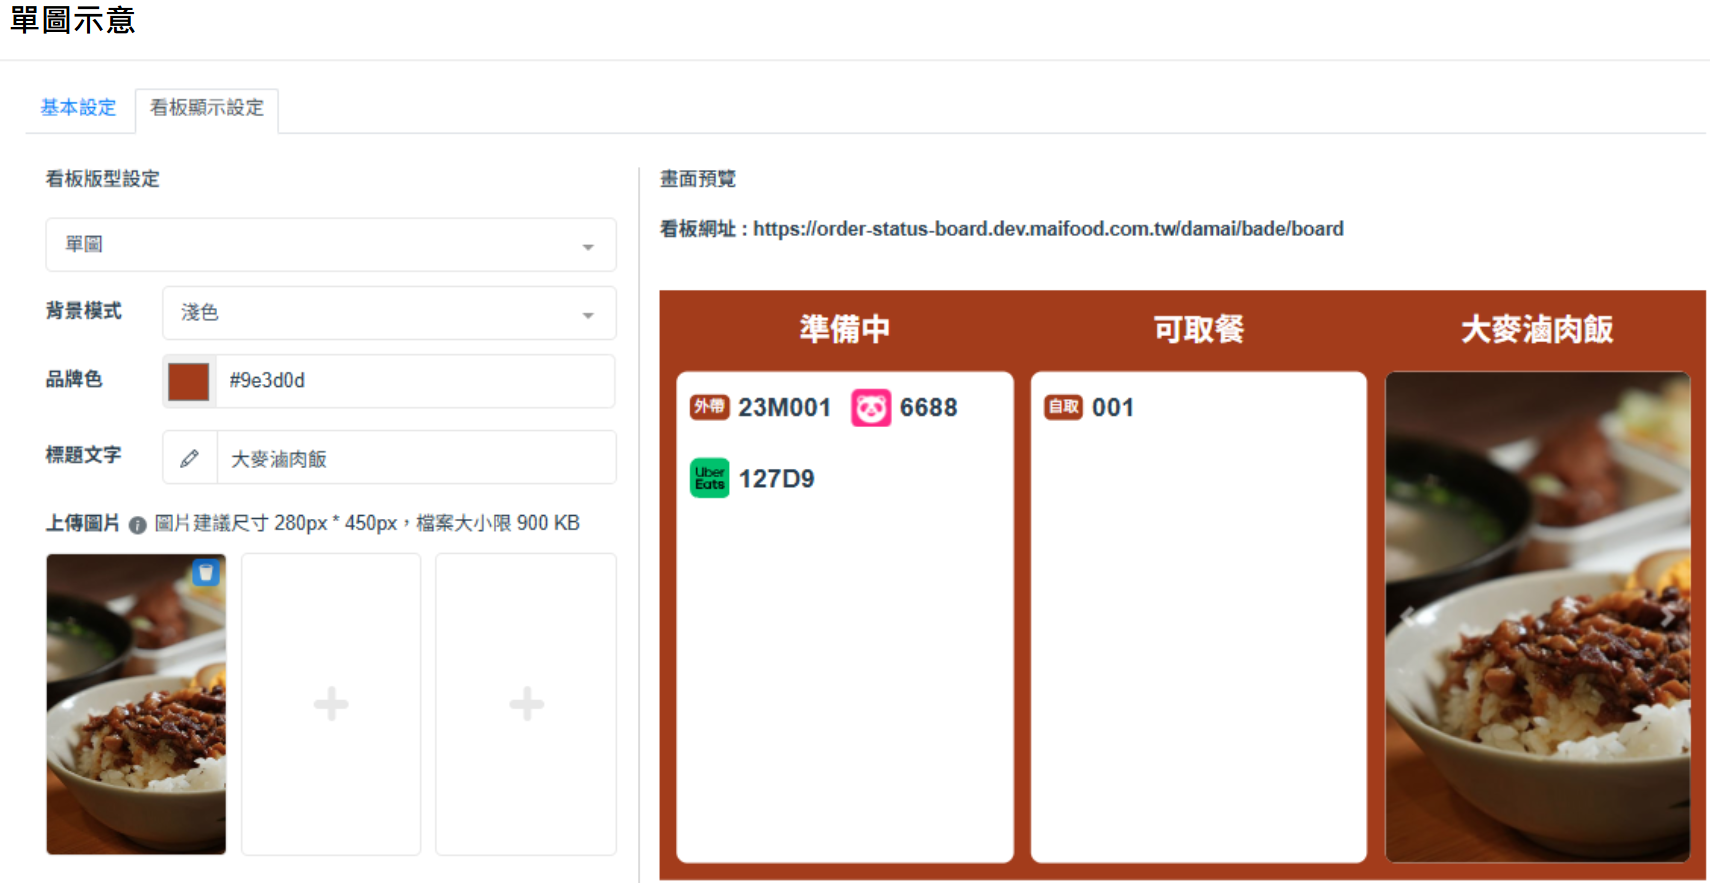The width and height of the screenshot is (1710, 883).
Task: Click the plus icon in the second upload slot
Action: [x=331, y=704]
